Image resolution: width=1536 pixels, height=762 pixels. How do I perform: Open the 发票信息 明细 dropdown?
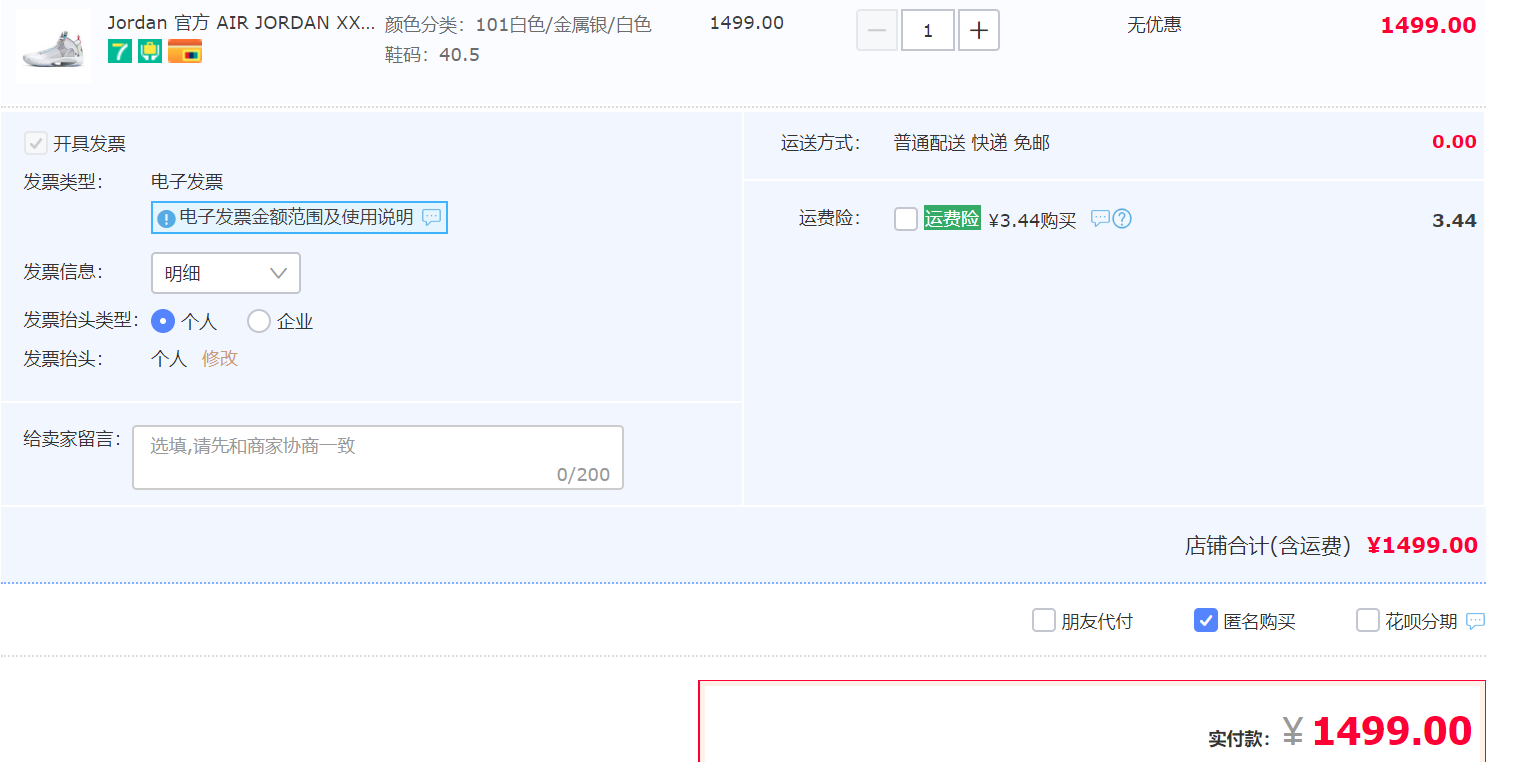pos(226,273)
